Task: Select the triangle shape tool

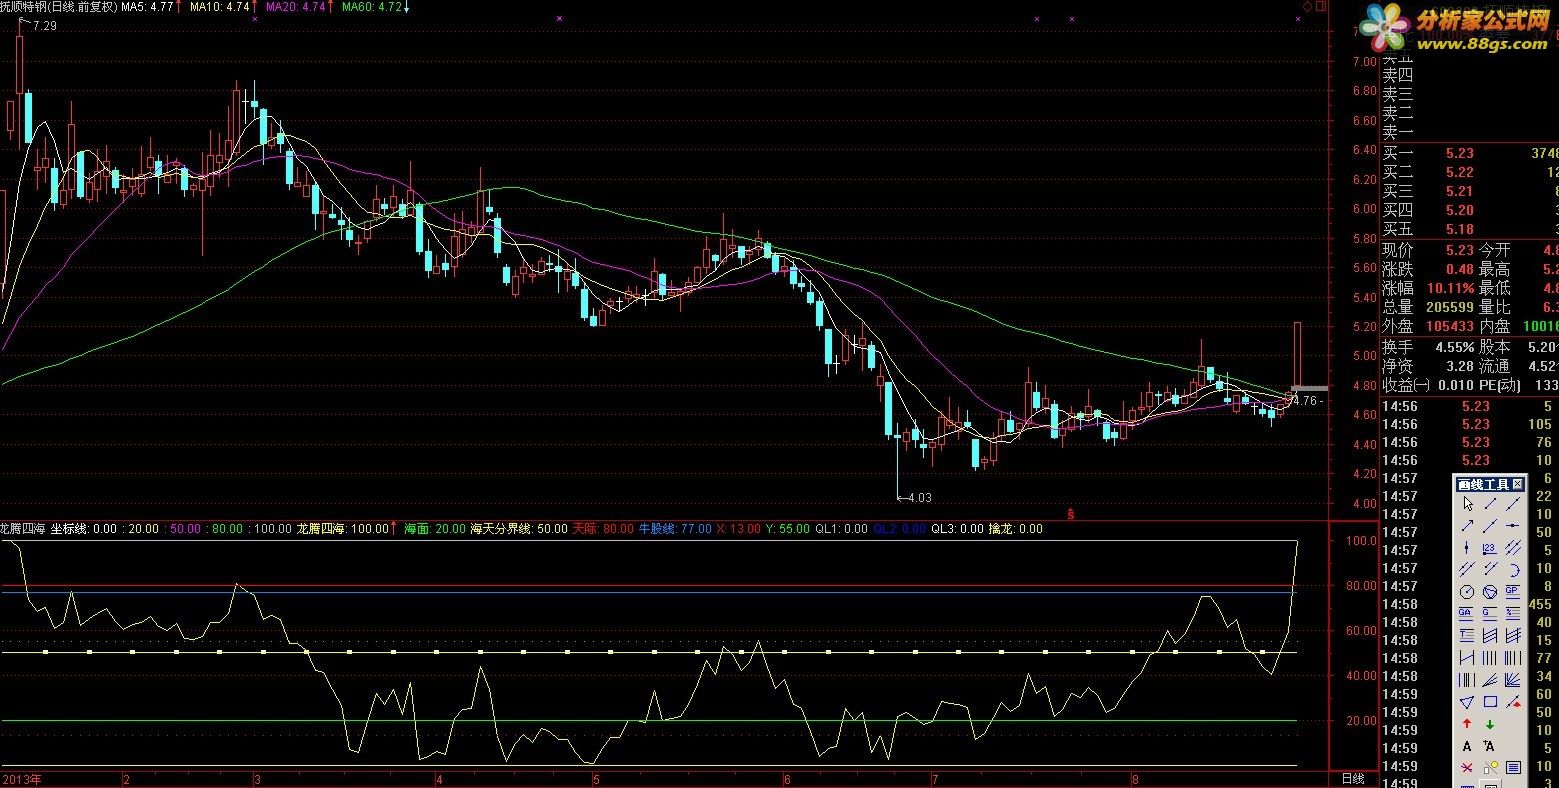Action: [x=1467, y=701]
